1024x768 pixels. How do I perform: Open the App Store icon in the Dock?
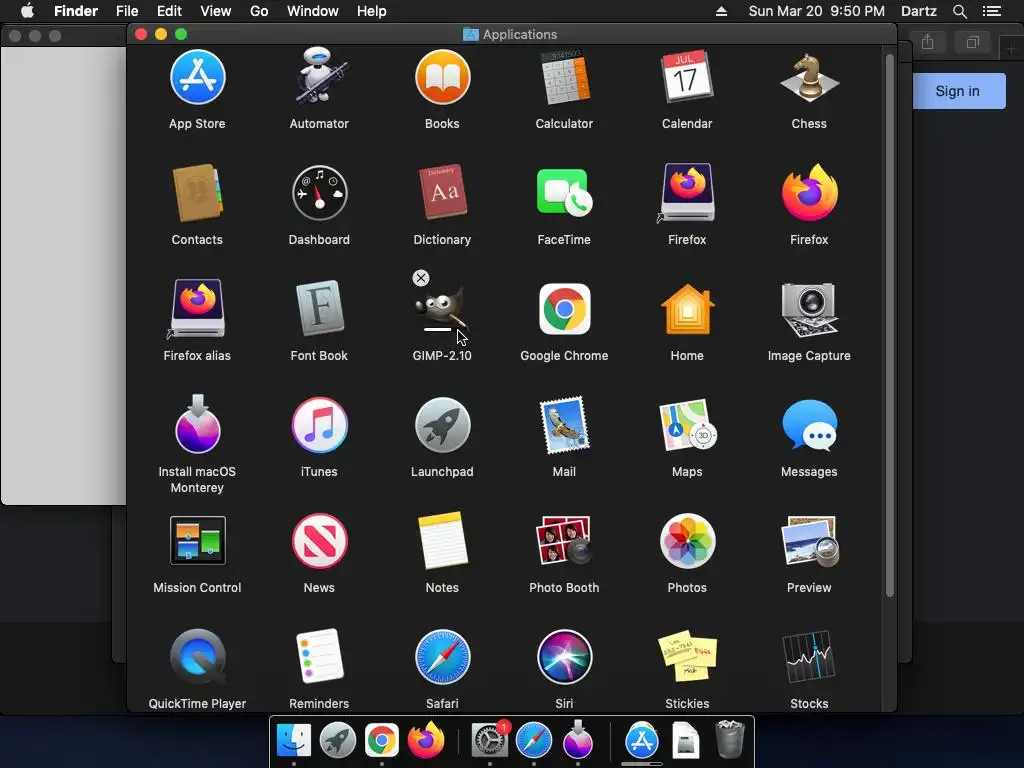pos(642,741)
